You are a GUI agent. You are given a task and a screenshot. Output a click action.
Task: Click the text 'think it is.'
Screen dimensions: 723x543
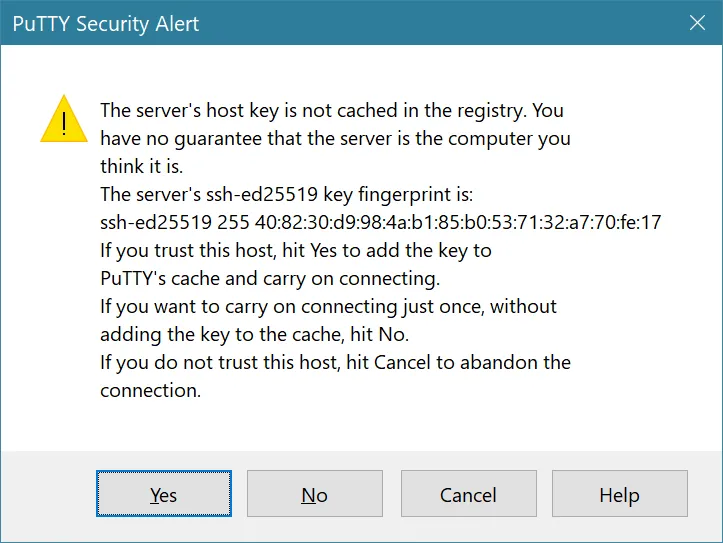click(142, 166)
